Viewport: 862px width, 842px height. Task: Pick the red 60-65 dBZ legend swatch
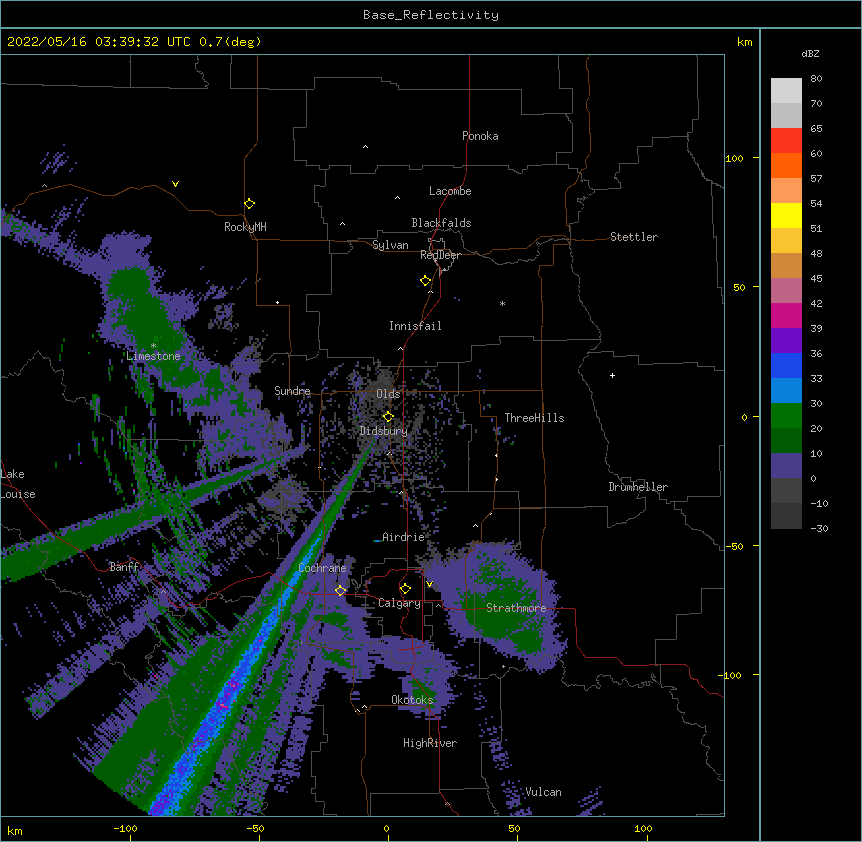coord(786,141)
